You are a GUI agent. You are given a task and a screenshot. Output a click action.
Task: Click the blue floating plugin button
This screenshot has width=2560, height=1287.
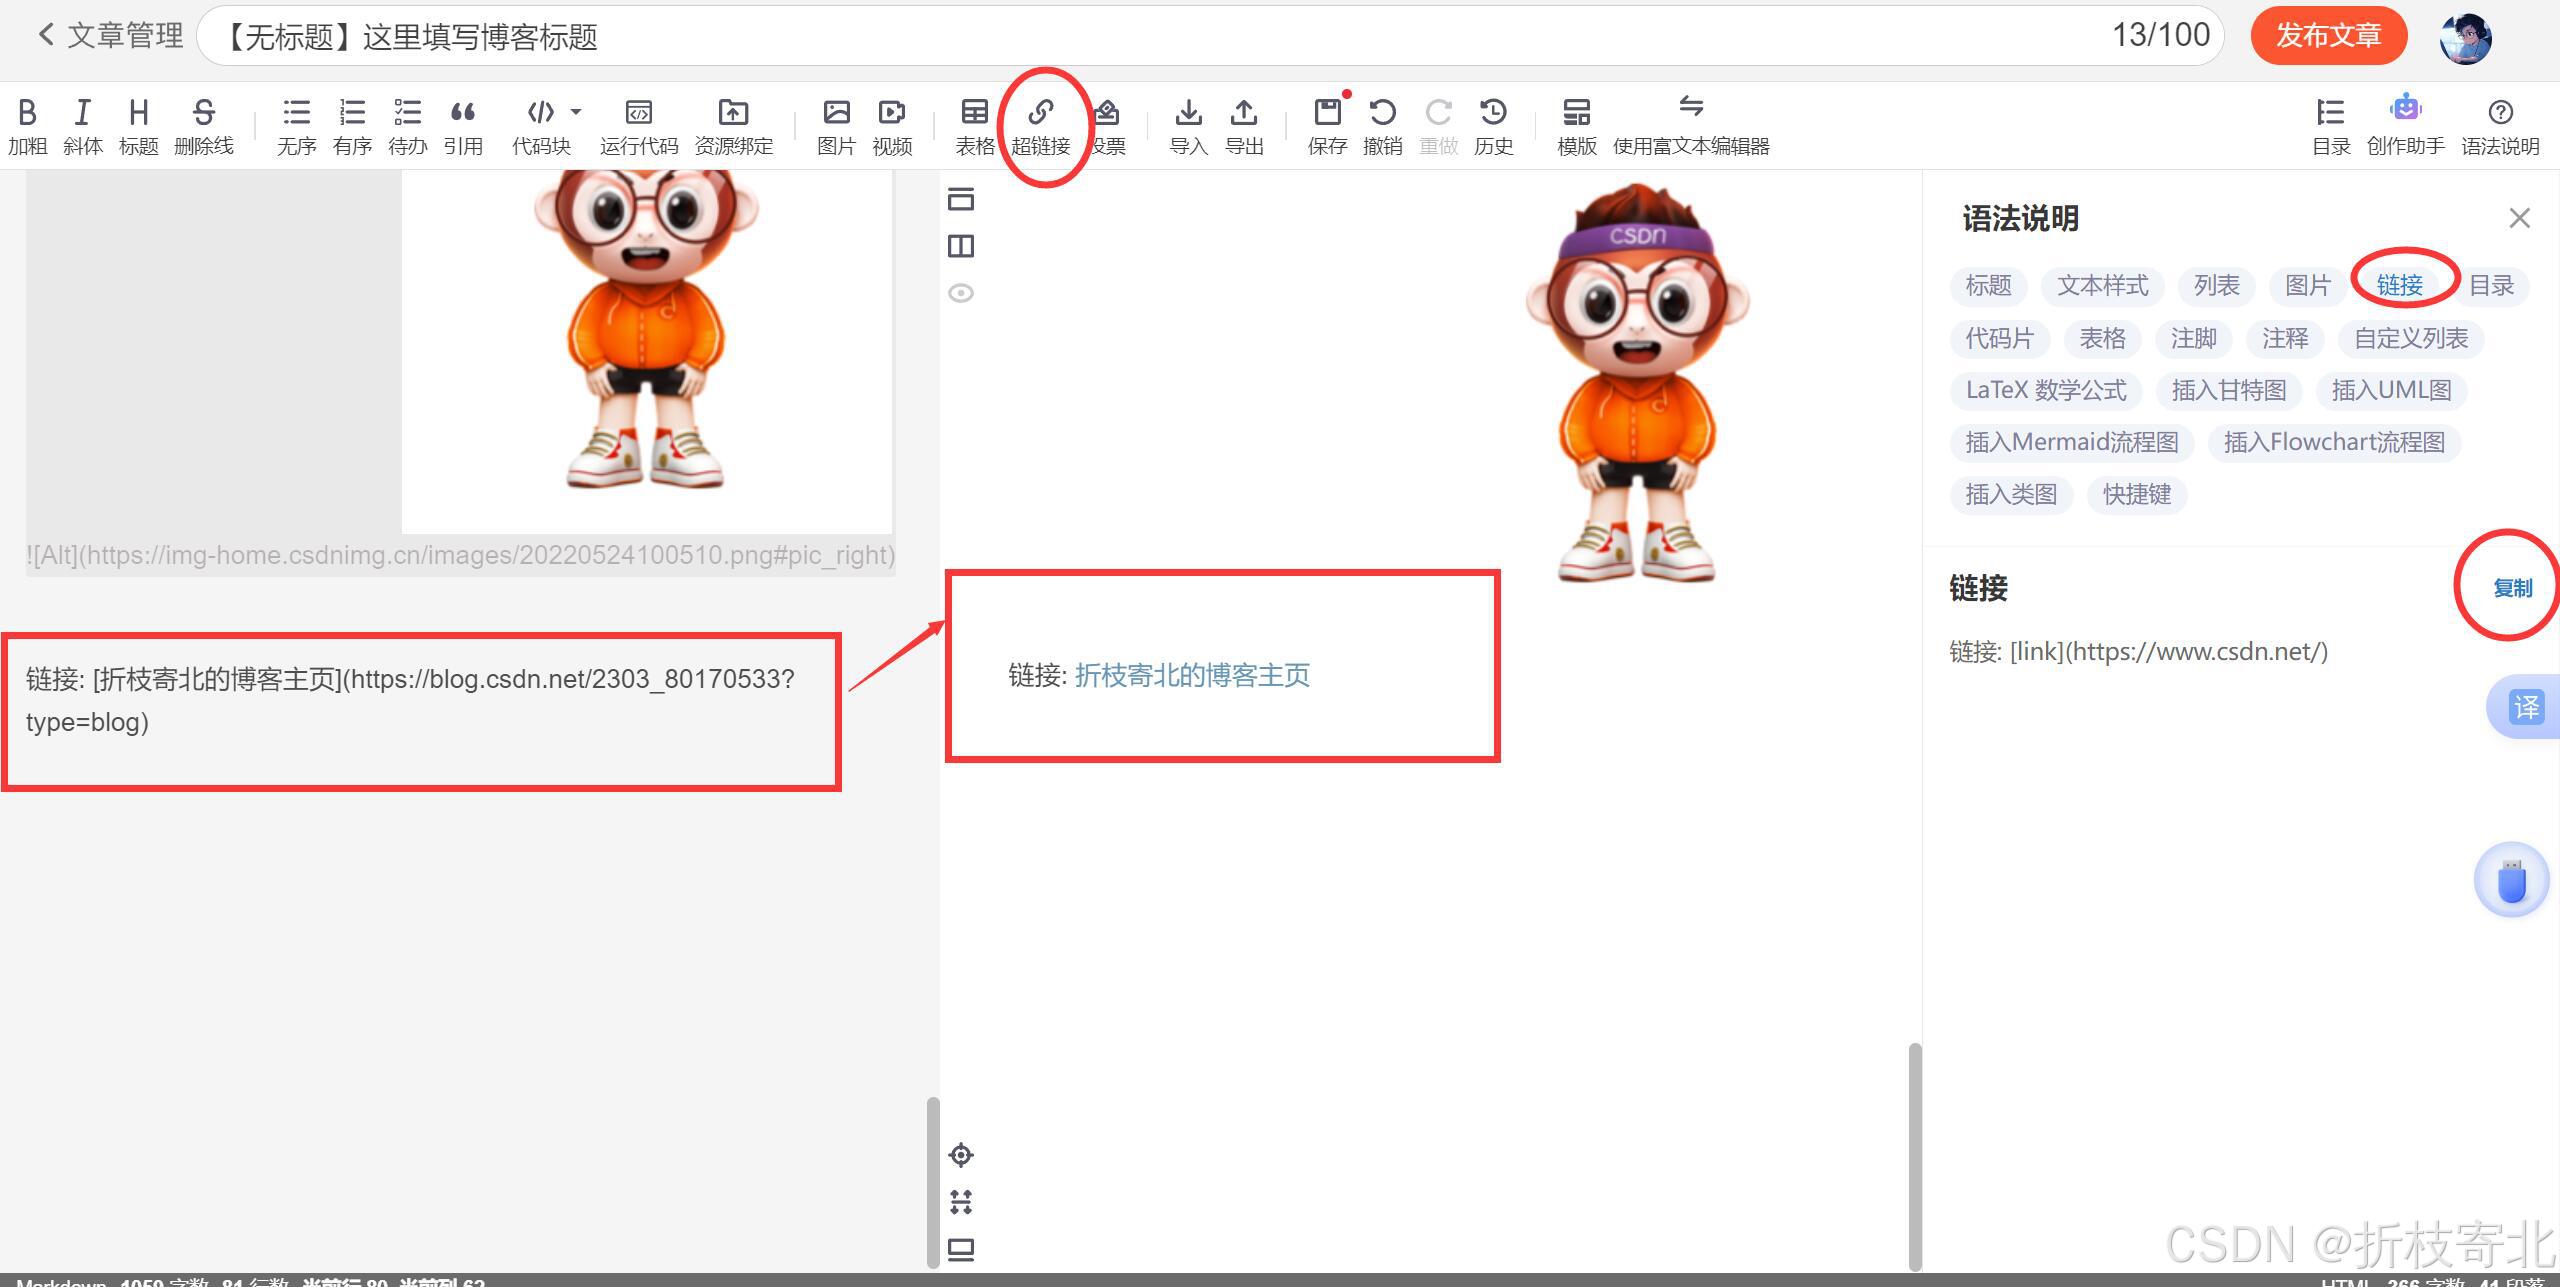point(2512,881)
